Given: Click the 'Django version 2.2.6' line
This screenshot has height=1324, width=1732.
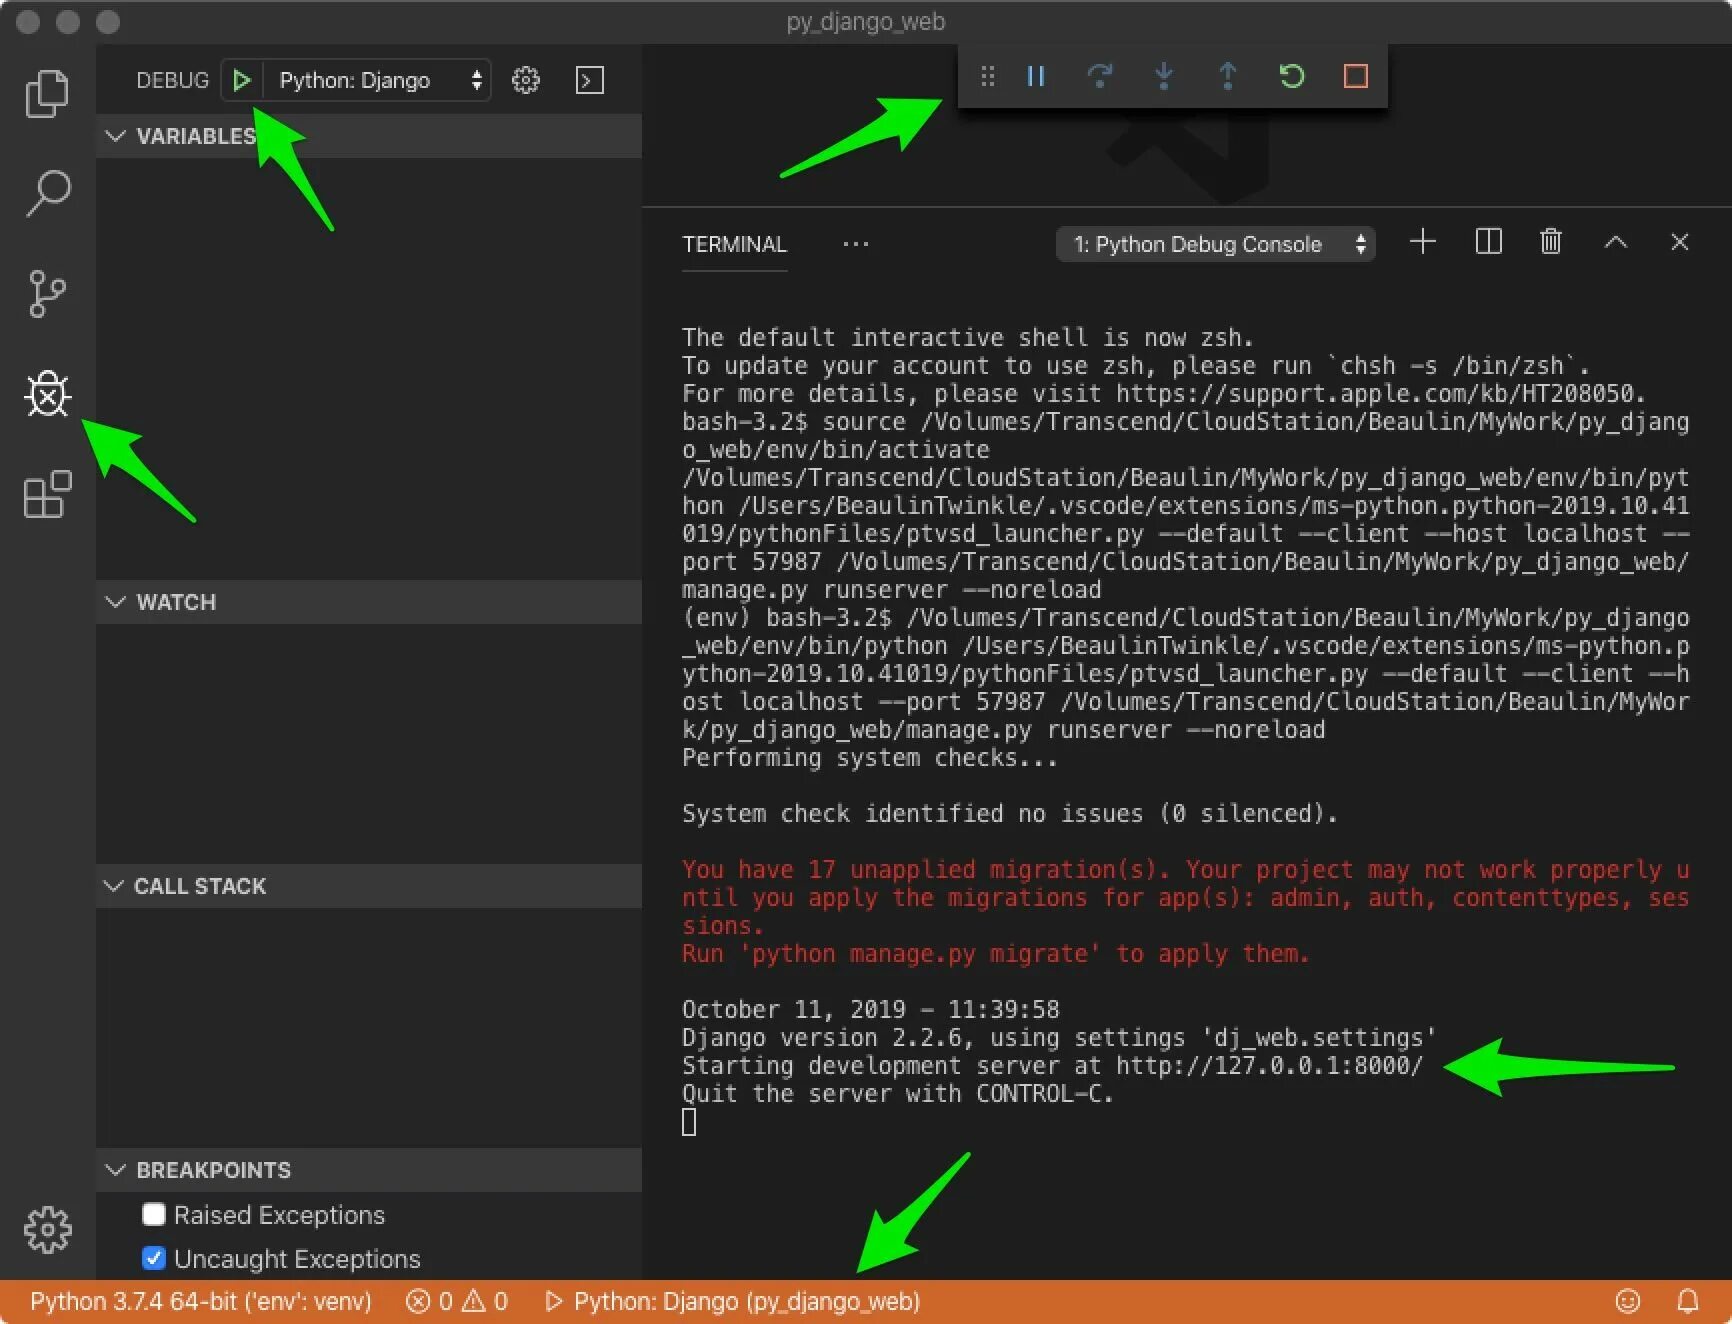Looking at the screenshot, I should coord(1059,1038).
